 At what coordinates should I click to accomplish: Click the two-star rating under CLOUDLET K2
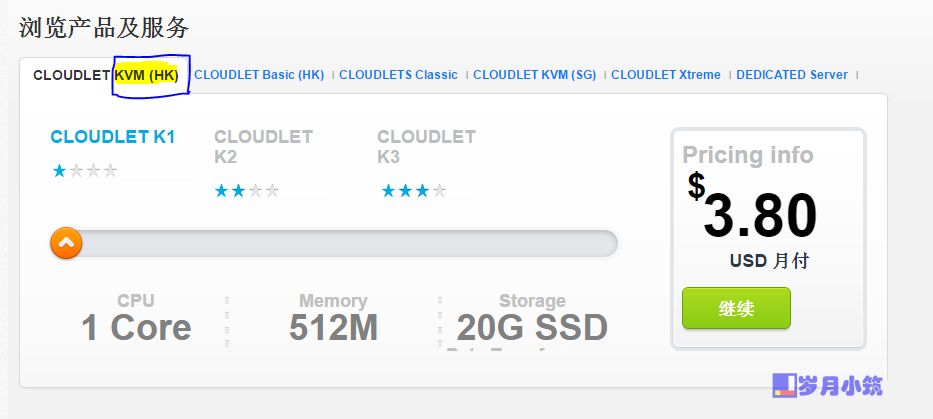[x=247, y=191]
